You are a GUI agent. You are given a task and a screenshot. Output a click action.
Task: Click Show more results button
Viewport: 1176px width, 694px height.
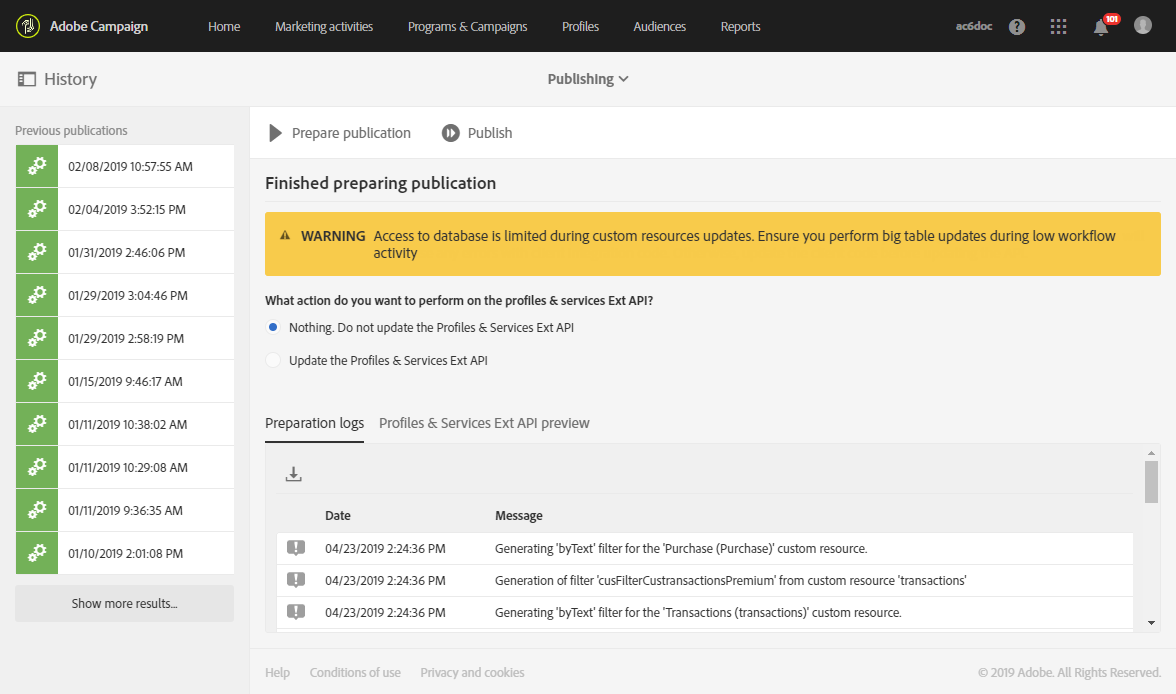pyautogui.click(x=124, y=603)
